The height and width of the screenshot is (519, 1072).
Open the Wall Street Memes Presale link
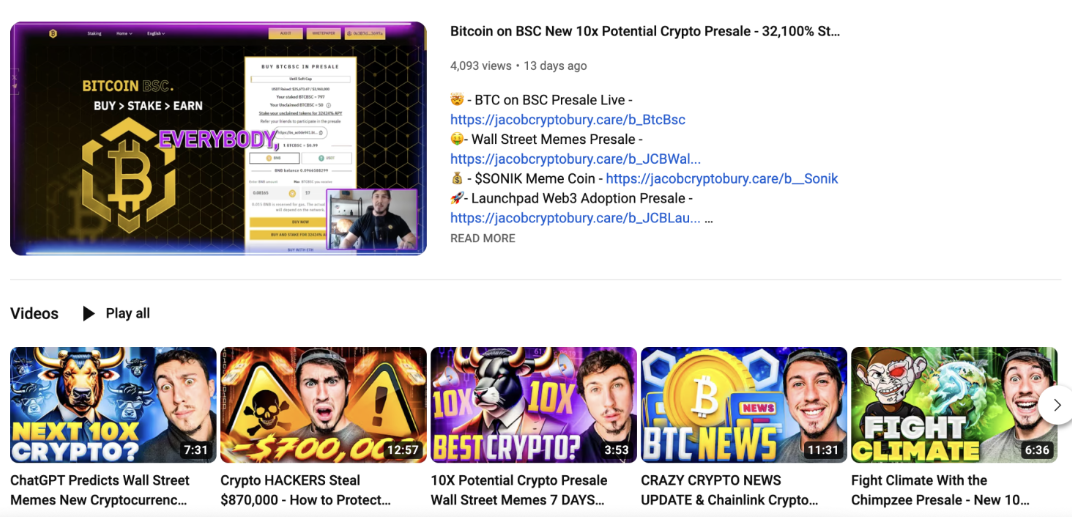tap(575, 159)
